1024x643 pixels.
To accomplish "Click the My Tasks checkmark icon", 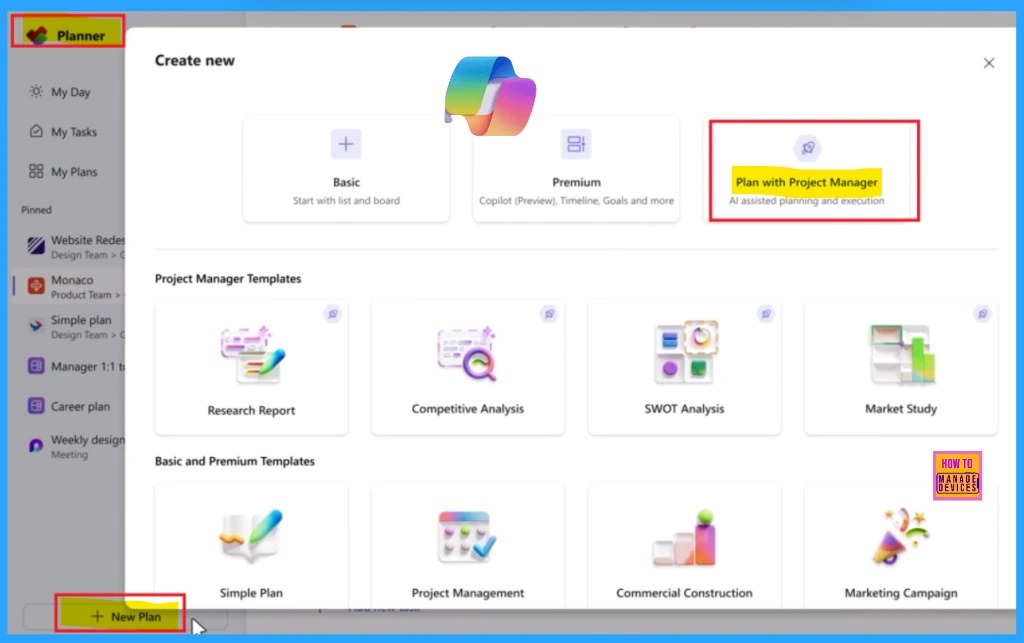I will pyautogui.click(x=37, y=131).
